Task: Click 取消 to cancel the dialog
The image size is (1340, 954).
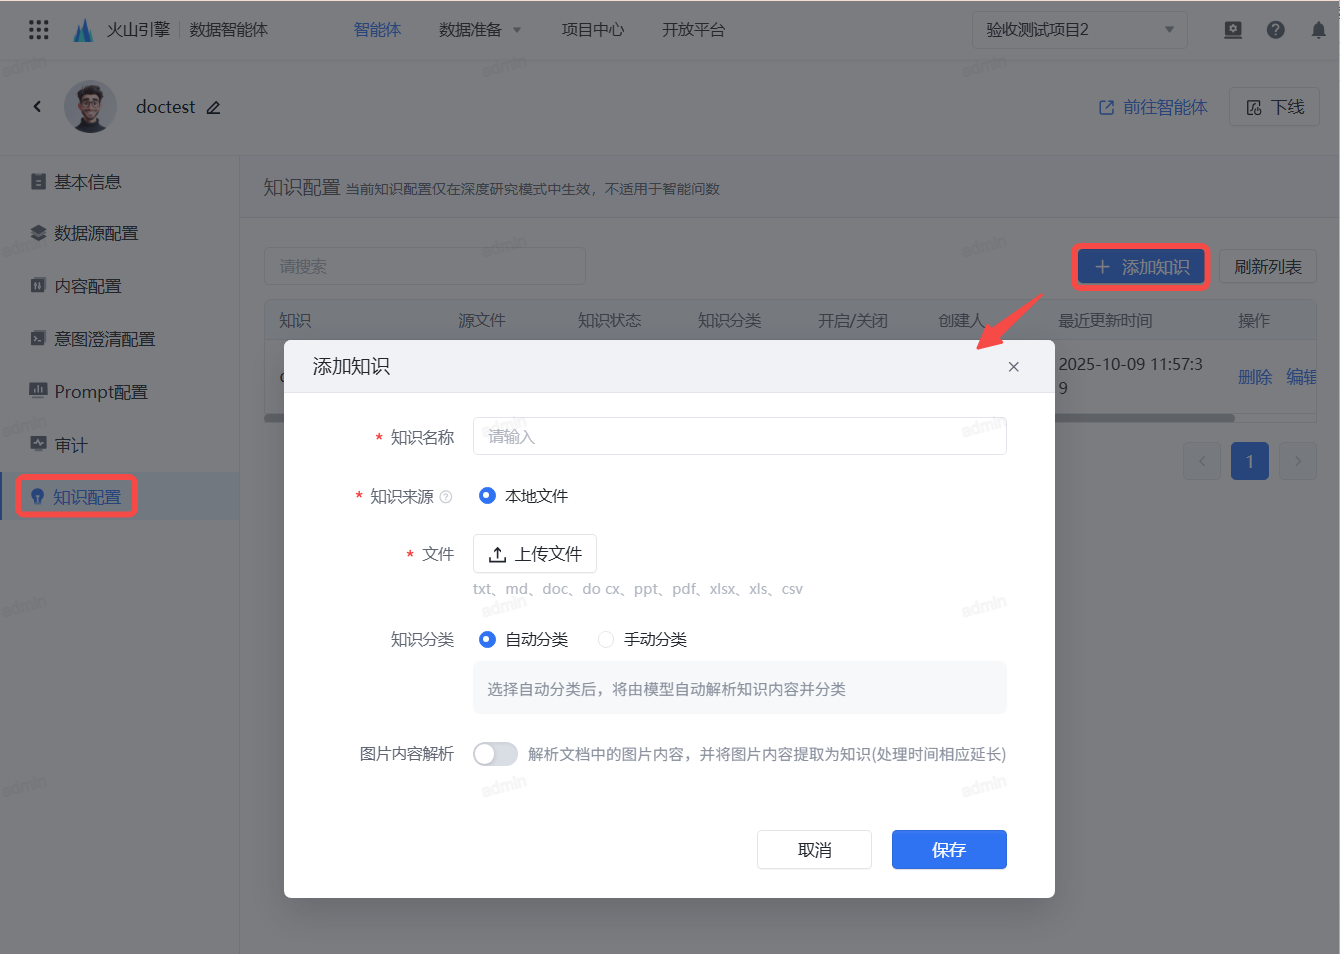Action: [814, 850]
